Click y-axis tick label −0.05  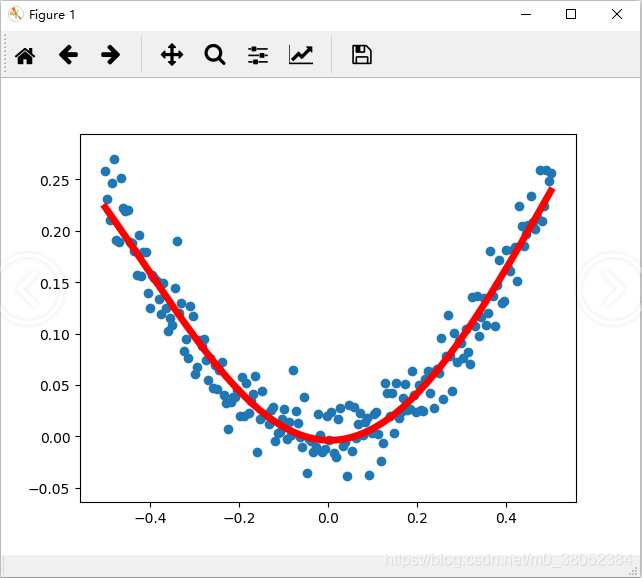coord(49,489)
